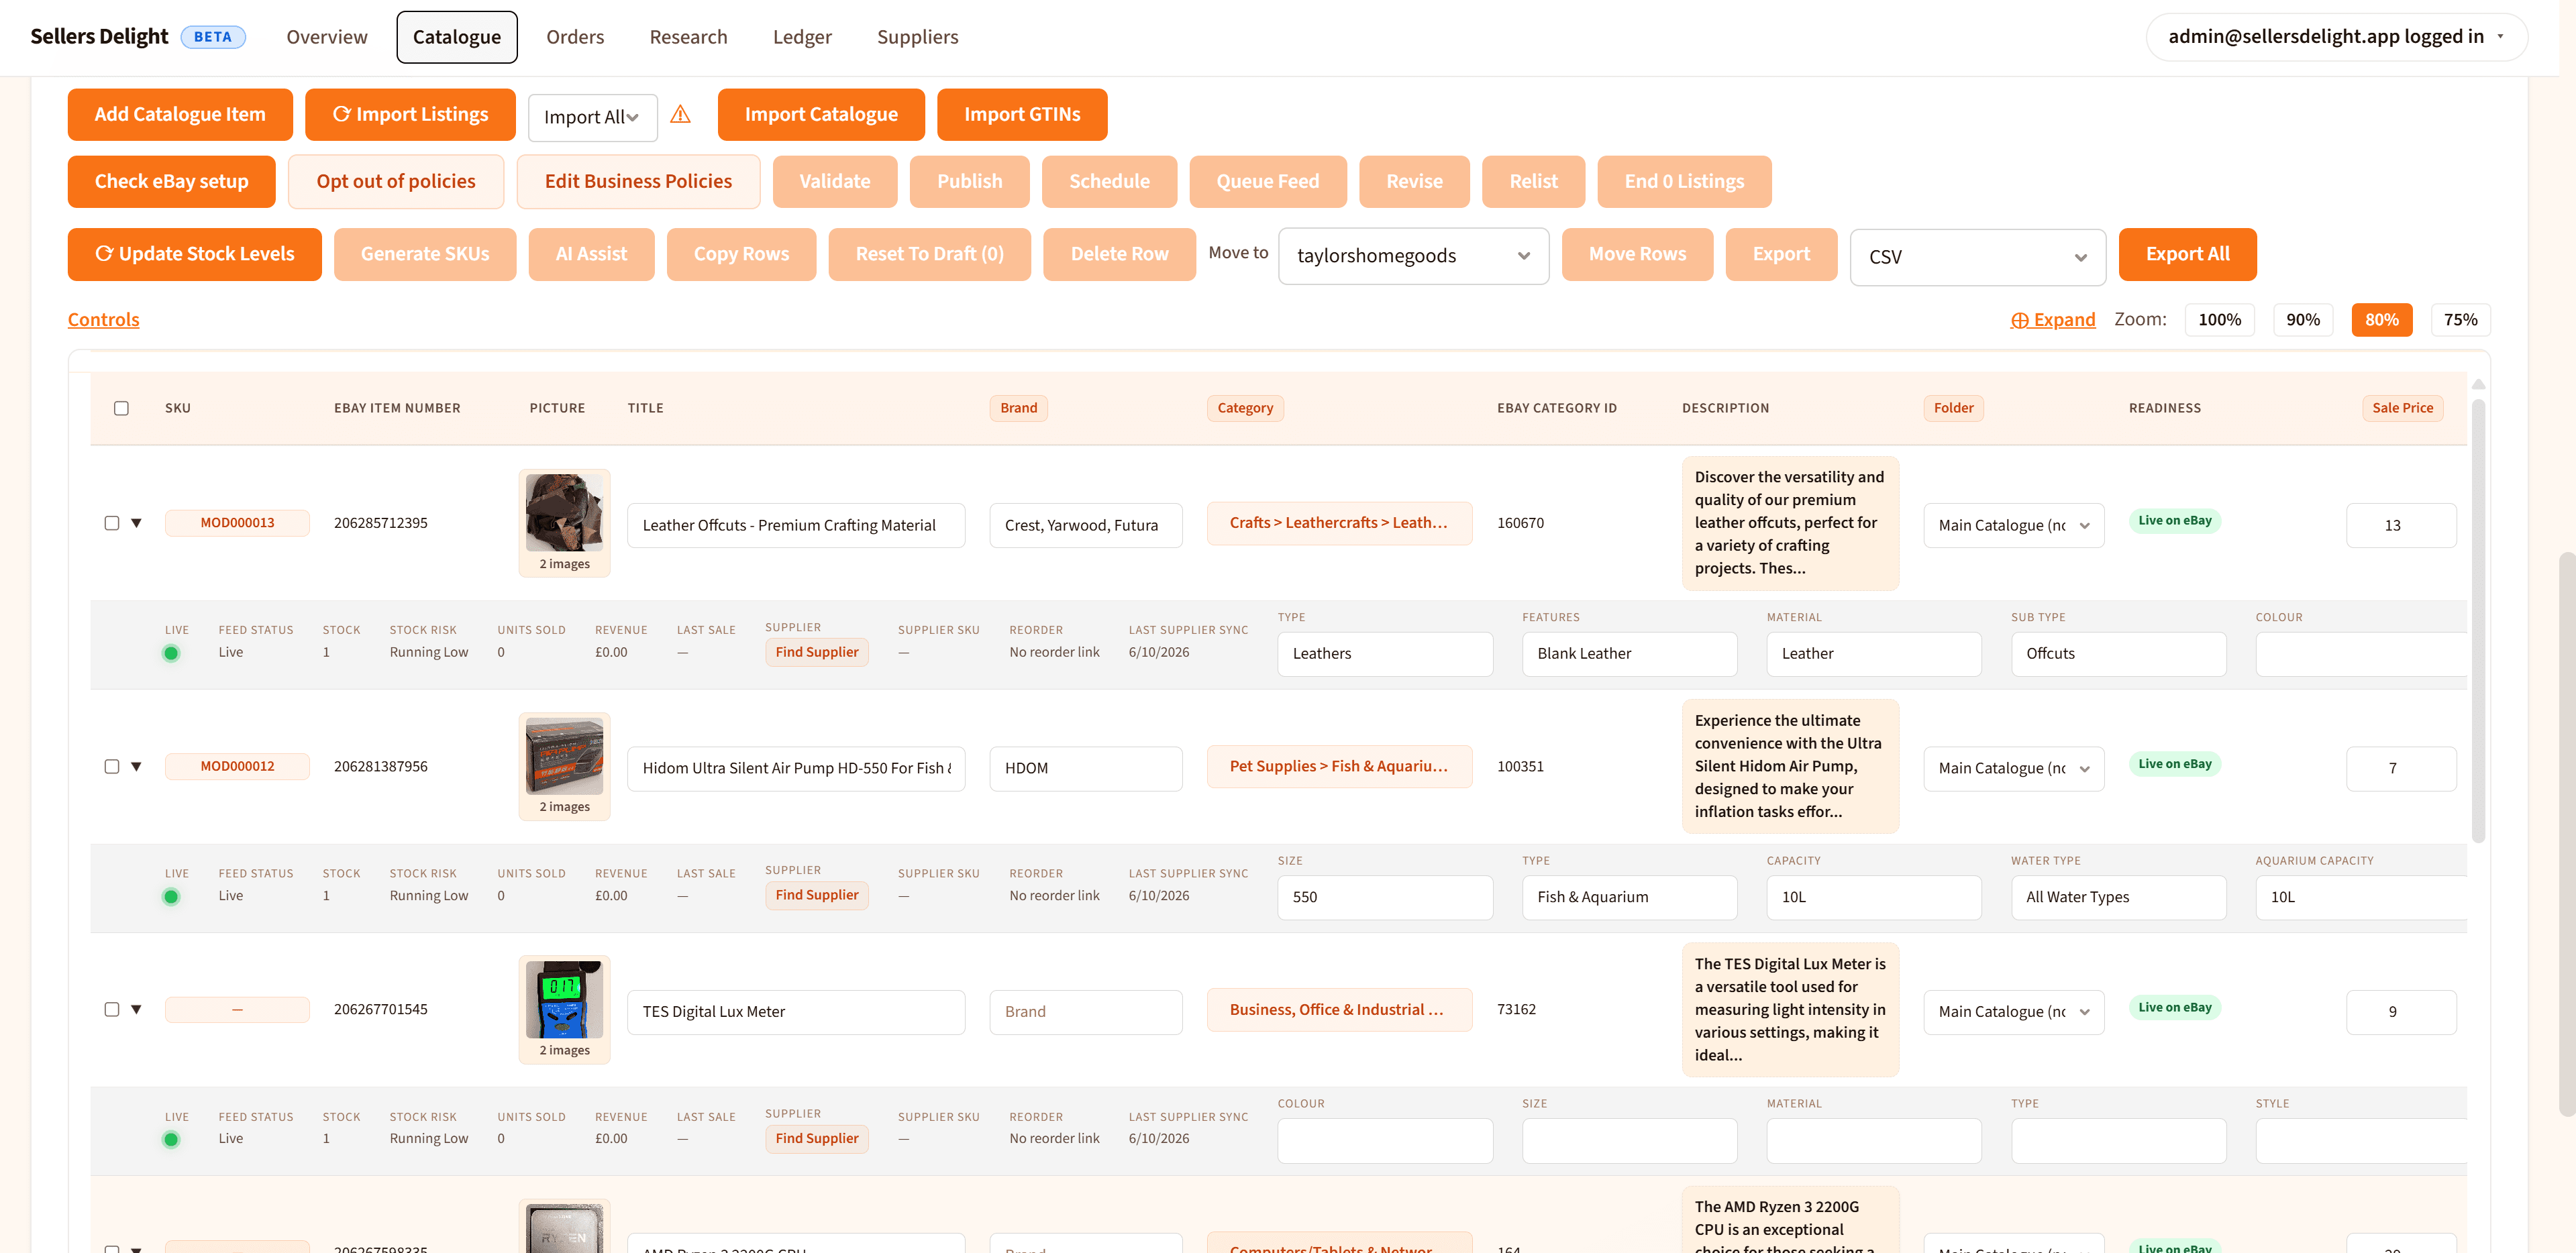
Task: Open the taylorshomegoods Move to dropdown
Action: pos(1413,256)
